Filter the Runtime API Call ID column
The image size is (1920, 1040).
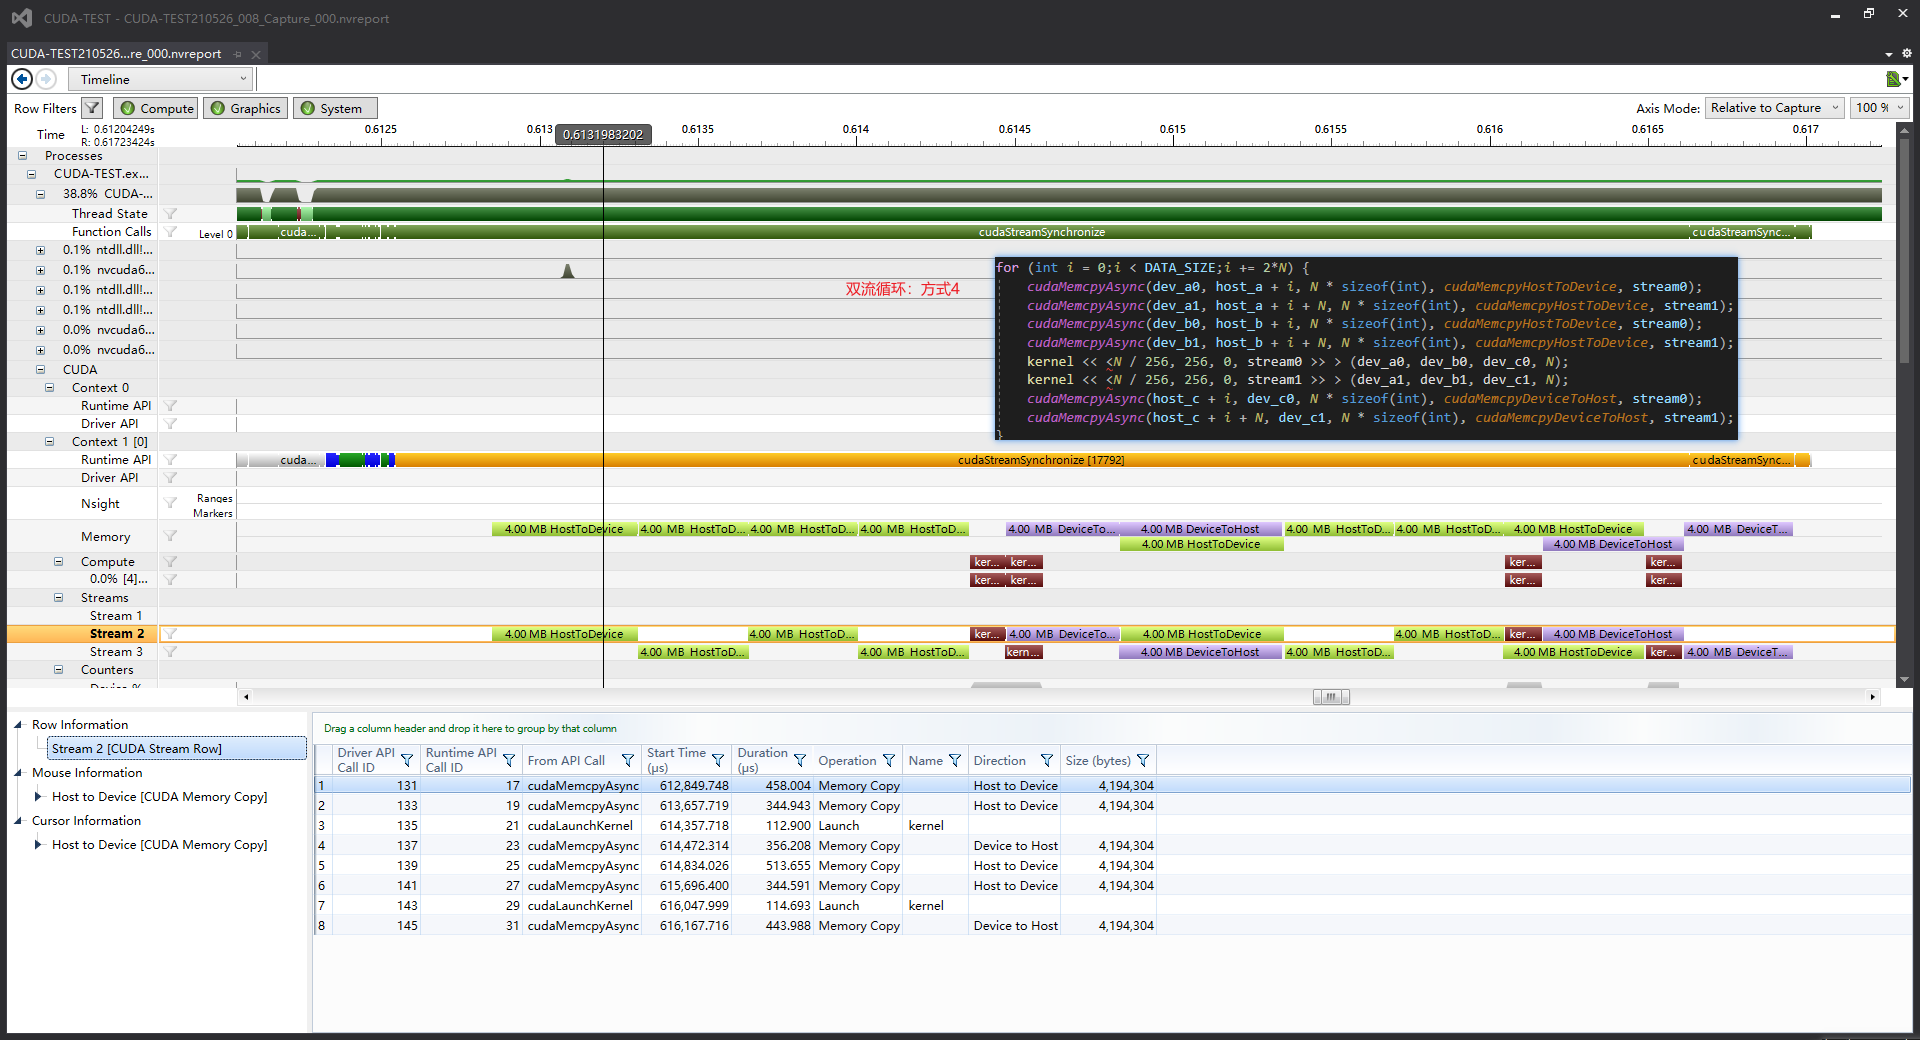(509, 760)
